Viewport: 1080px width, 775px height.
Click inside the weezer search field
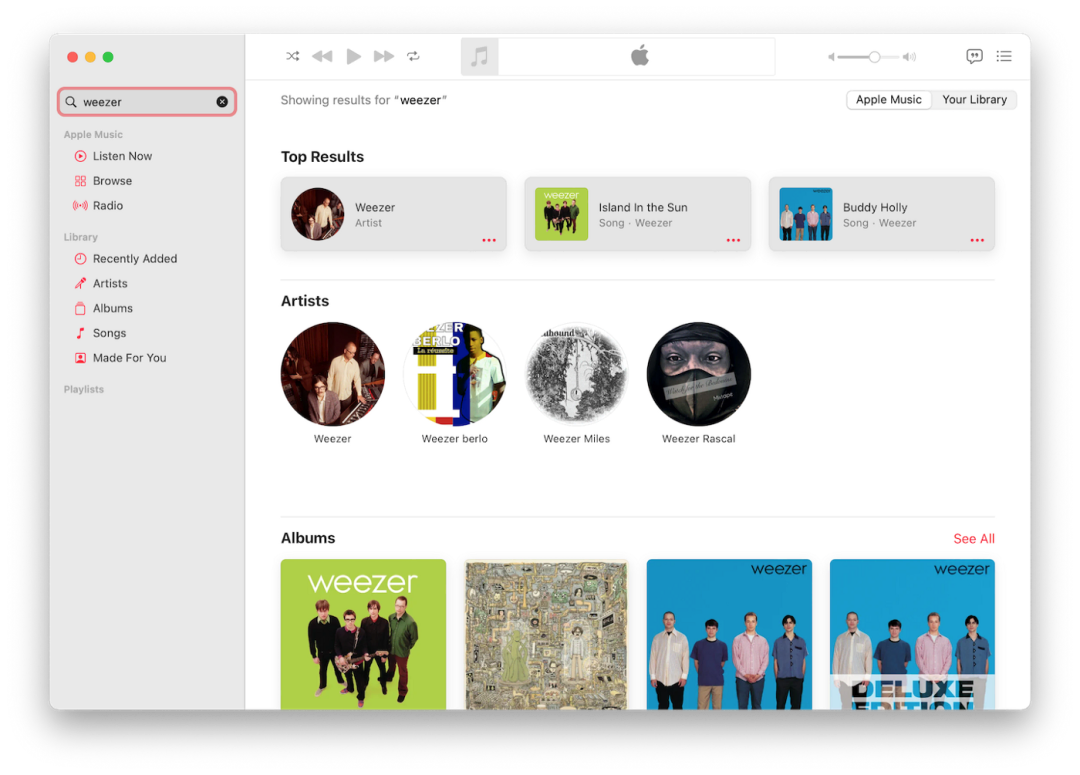147,102
